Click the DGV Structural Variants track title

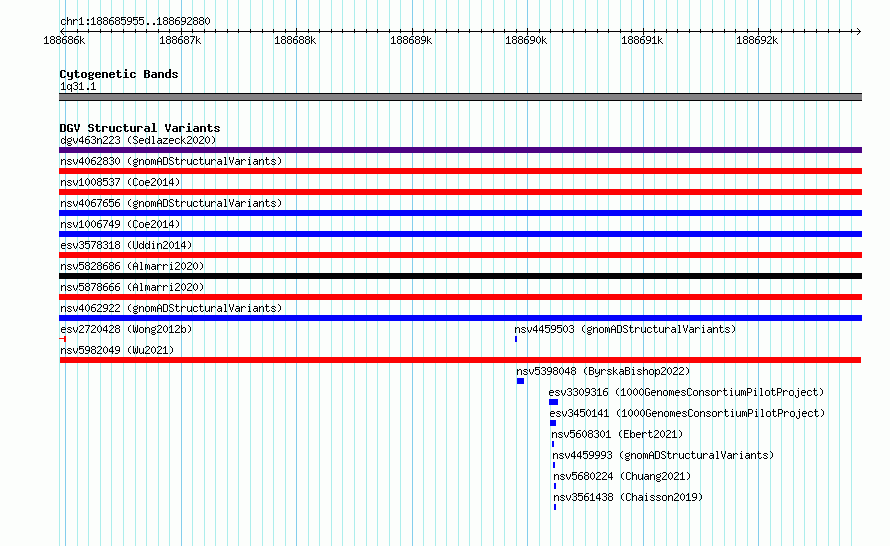pos(140,128)
